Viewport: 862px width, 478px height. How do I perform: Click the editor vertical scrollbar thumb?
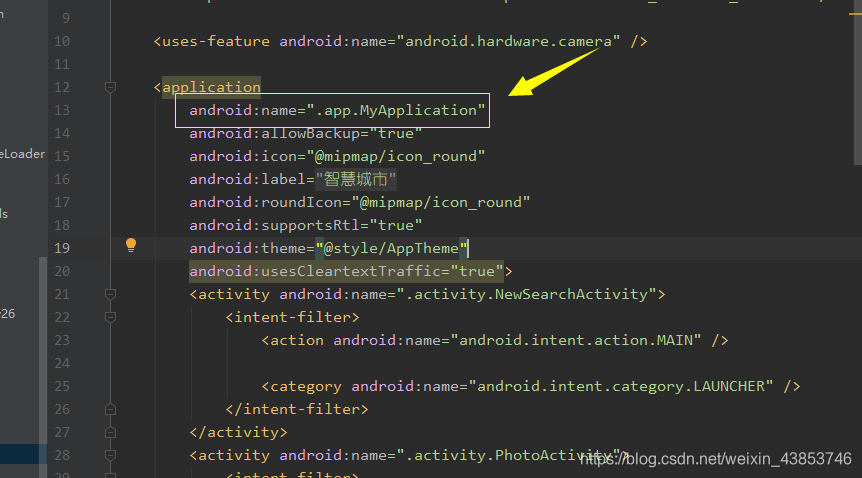(858, 83)
